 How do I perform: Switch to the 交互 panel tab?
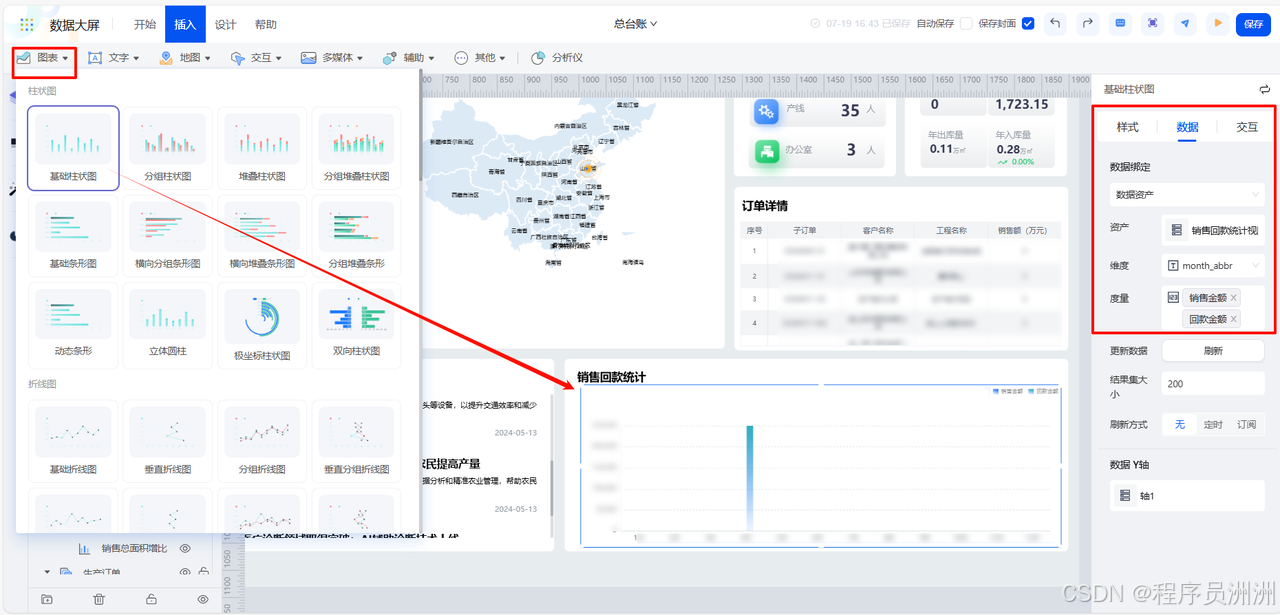(1247, 127)
